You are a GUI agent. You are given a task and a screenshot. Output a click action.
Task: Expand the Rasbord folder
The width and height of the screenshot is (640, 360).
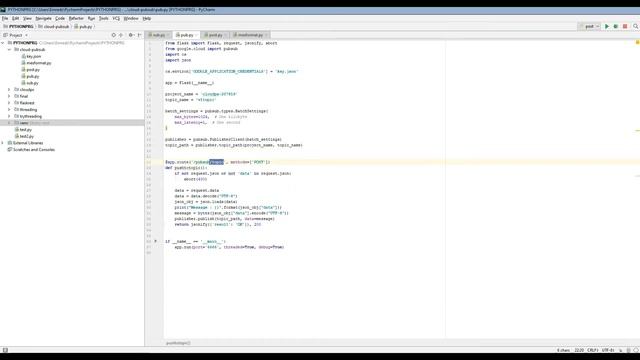pyautogui.click(x=9, y=103)
